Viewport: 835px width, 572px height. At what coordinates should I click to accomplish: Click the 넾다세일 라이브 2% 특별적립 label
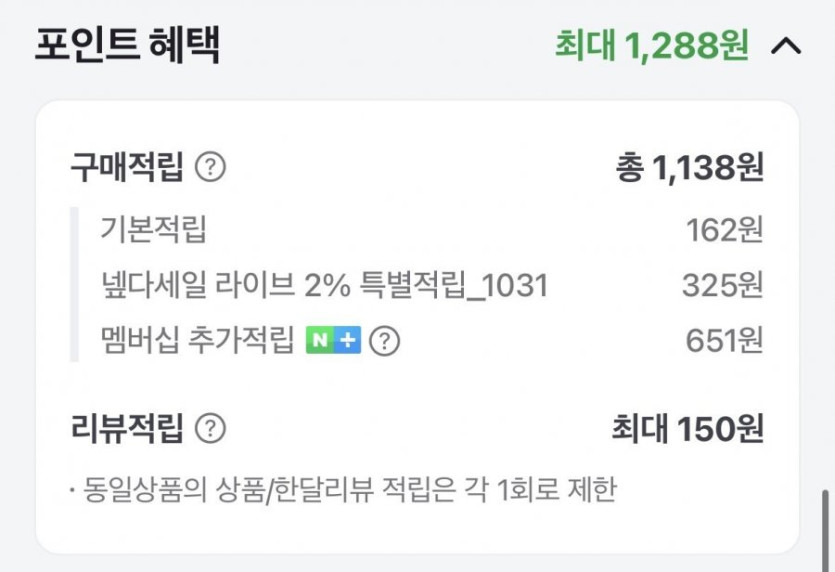point(324,286)
